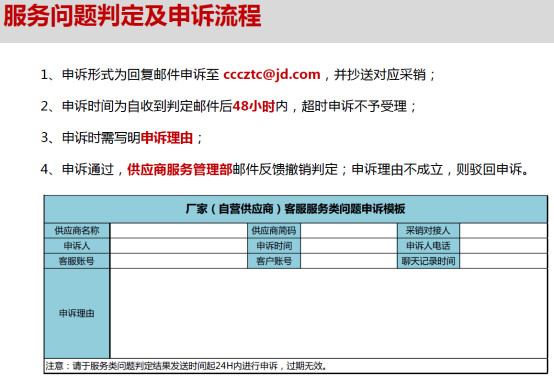Image resolution: width=554 pixels, height=378 pixels.
Task: Click the large blank 申诉理由 content area
Action: (x=329, y=313)
